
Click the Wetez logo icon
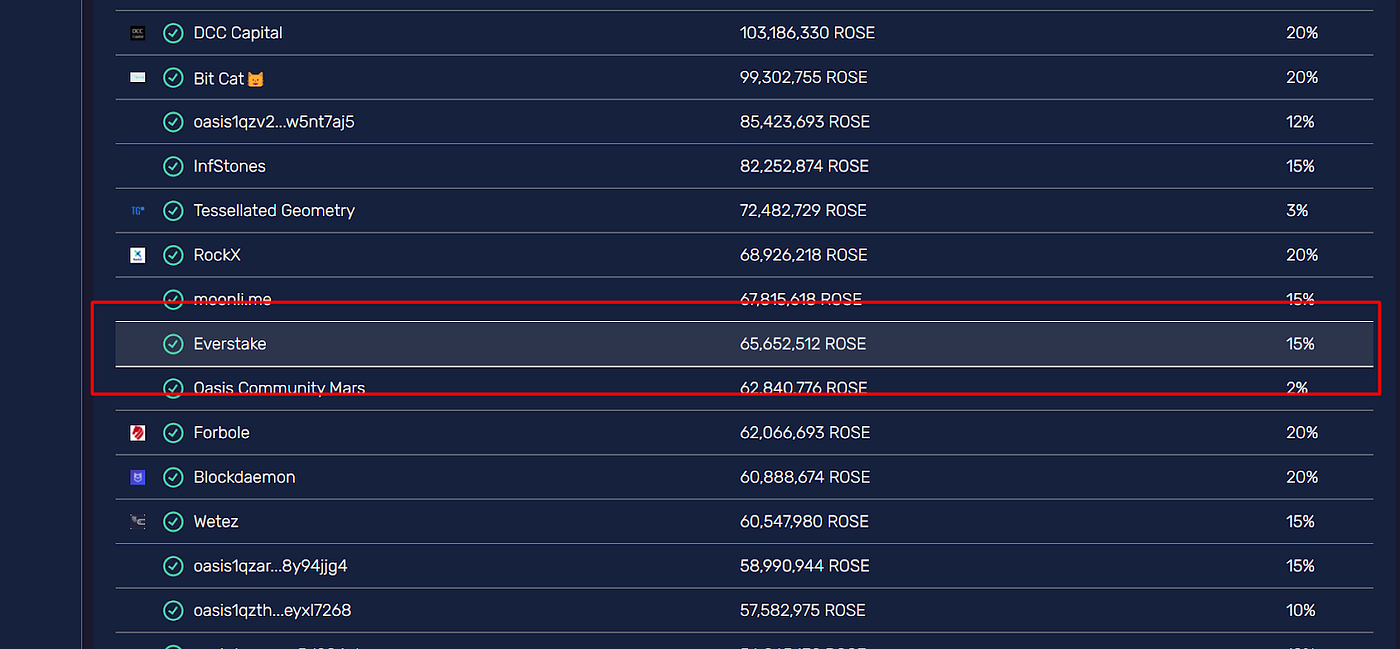(138, 521)
